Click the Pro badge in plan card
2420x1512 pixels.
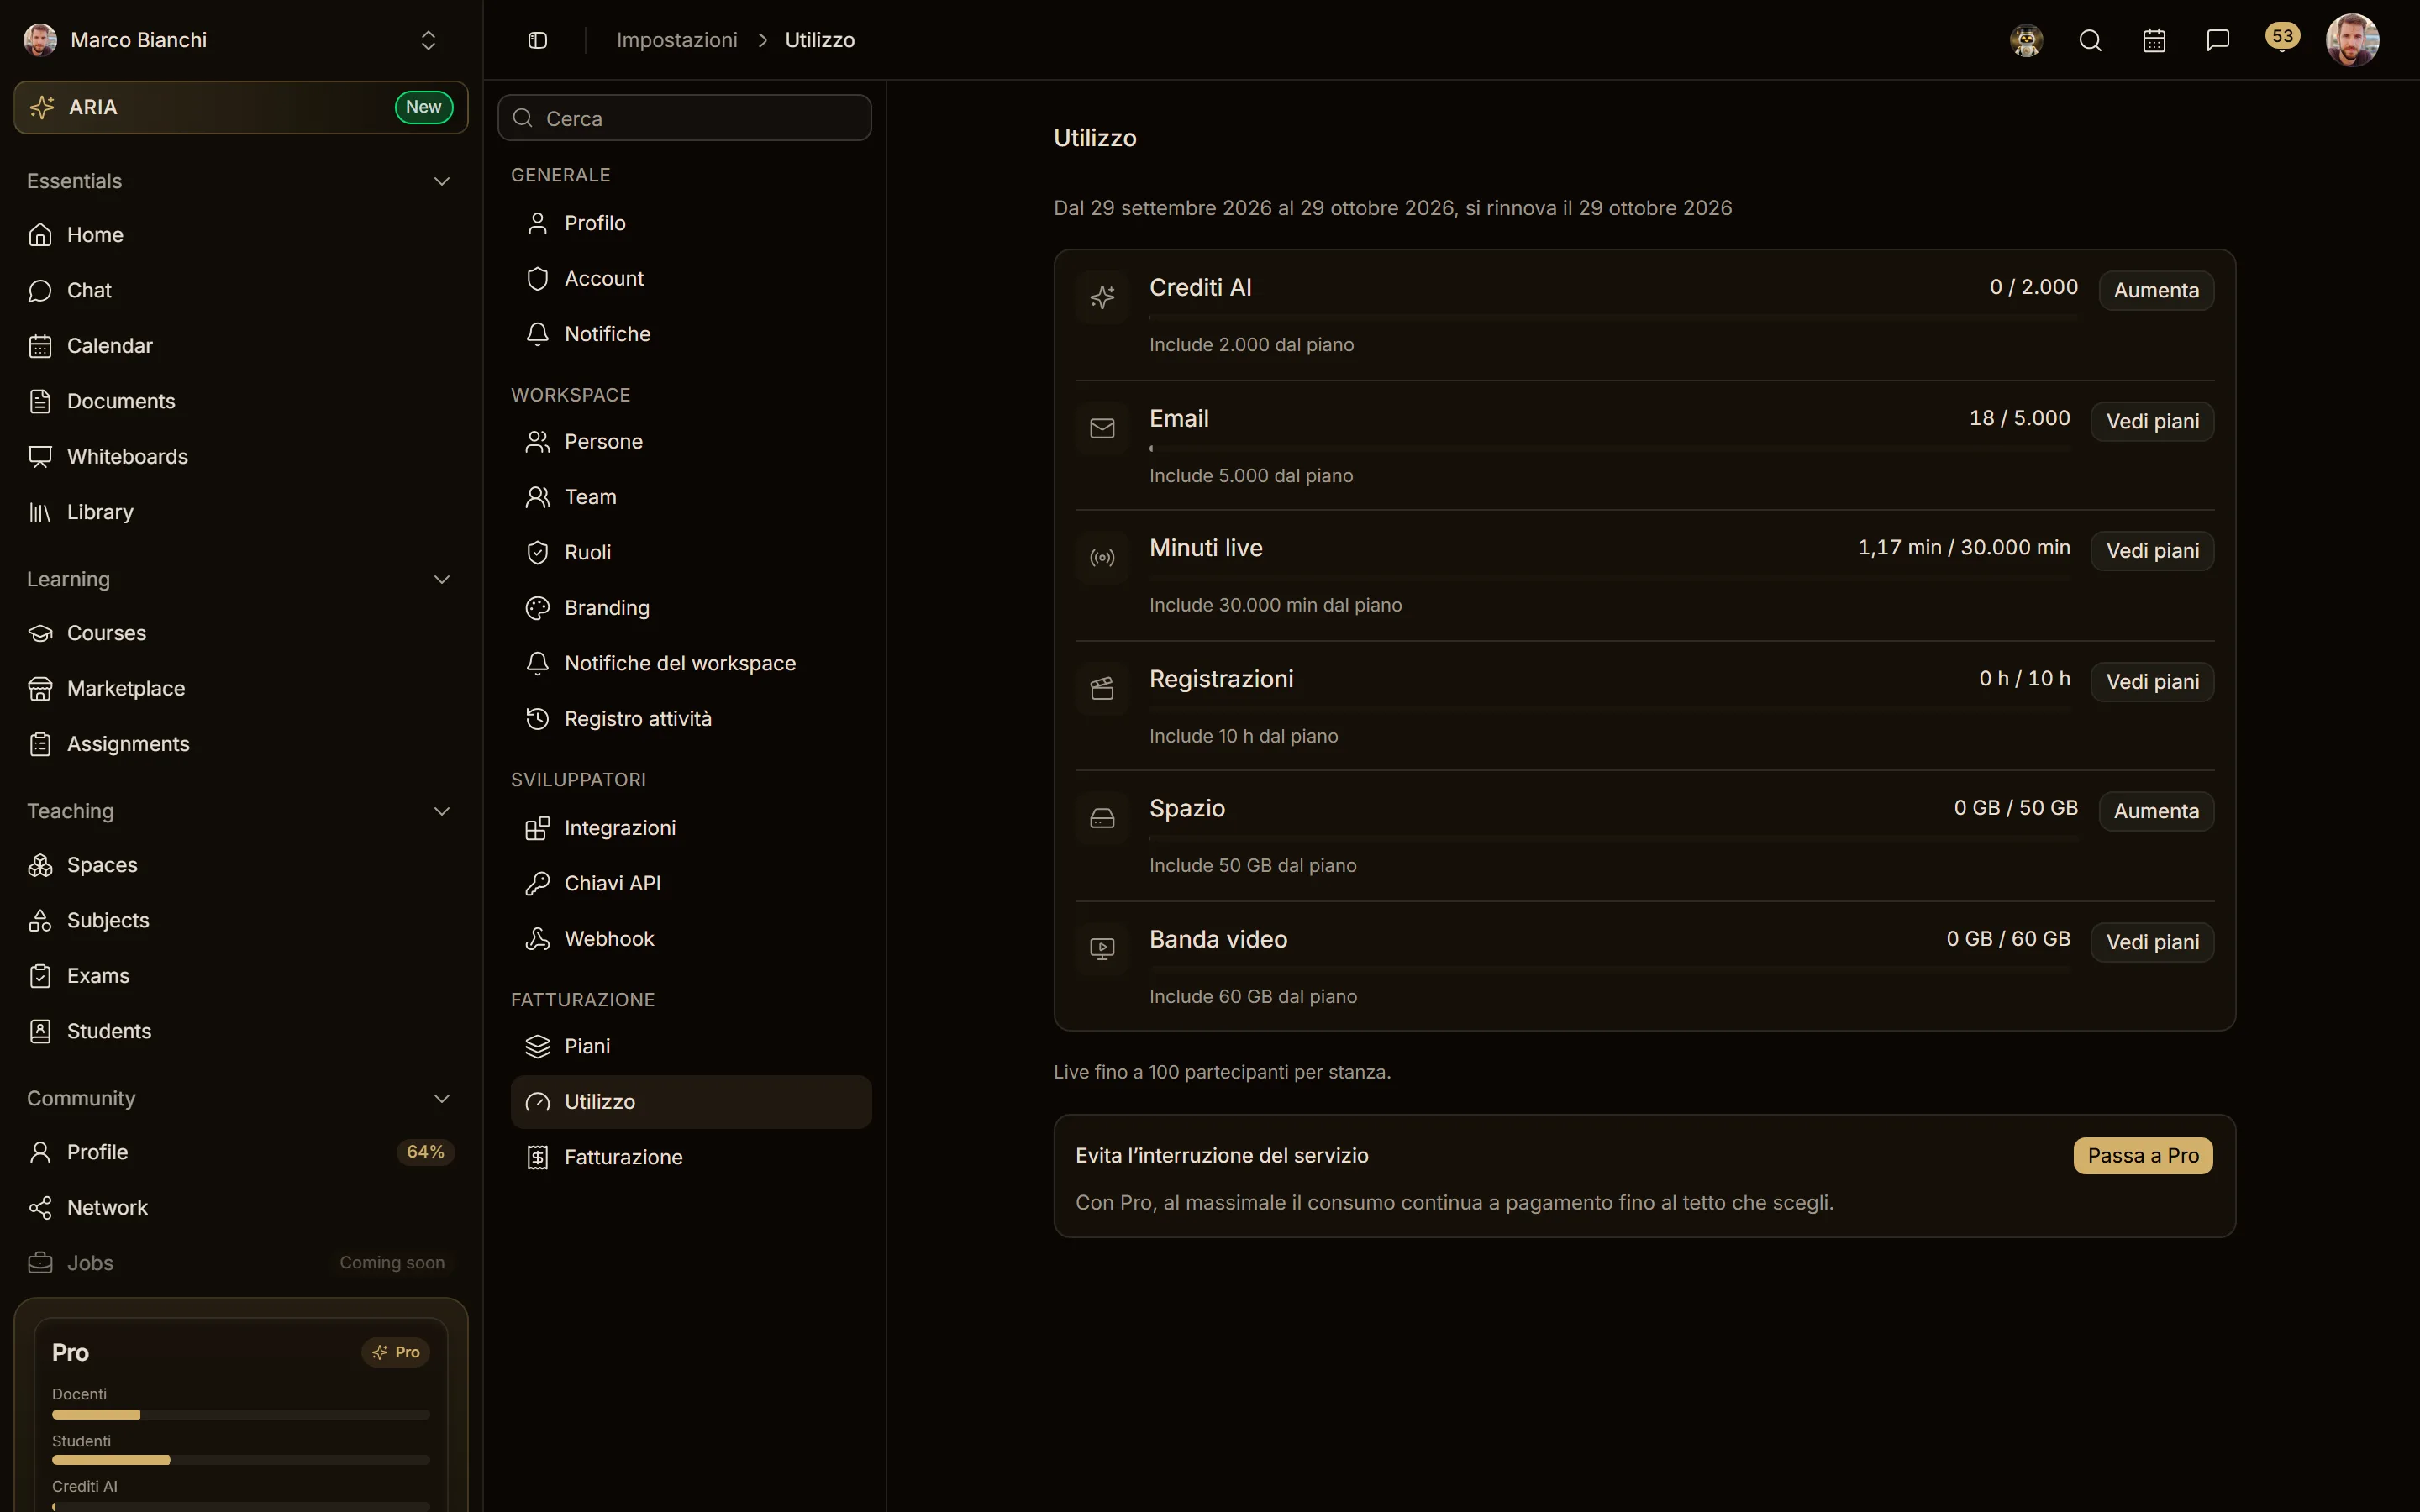point(396,1352)
